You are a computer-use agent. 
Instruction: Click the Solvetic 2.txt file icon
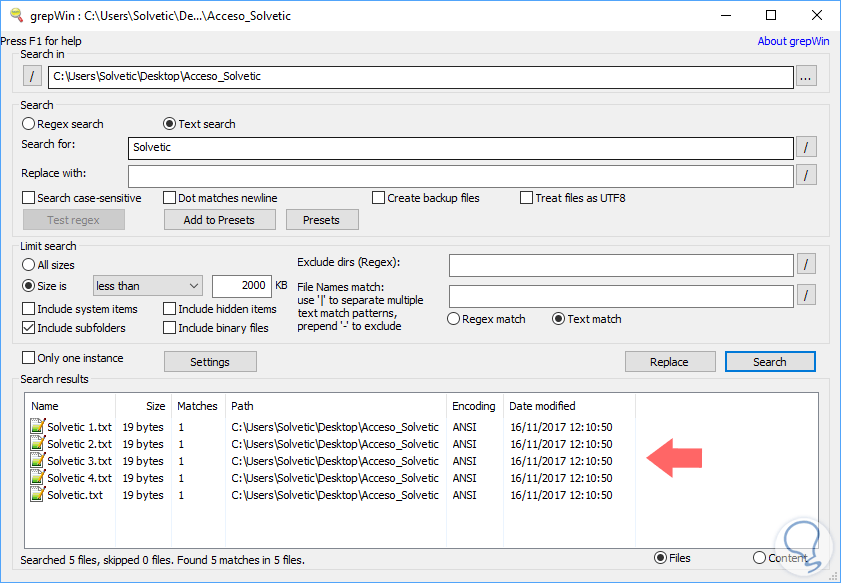point(37,444)
